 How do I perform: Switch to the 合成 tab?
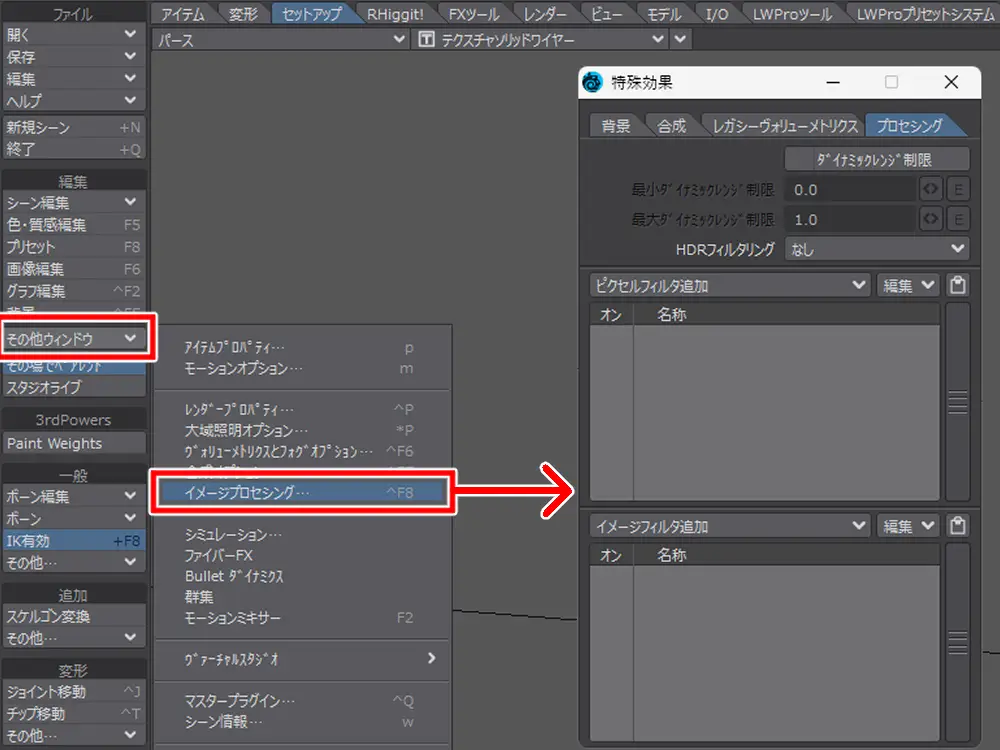(671, 126)
